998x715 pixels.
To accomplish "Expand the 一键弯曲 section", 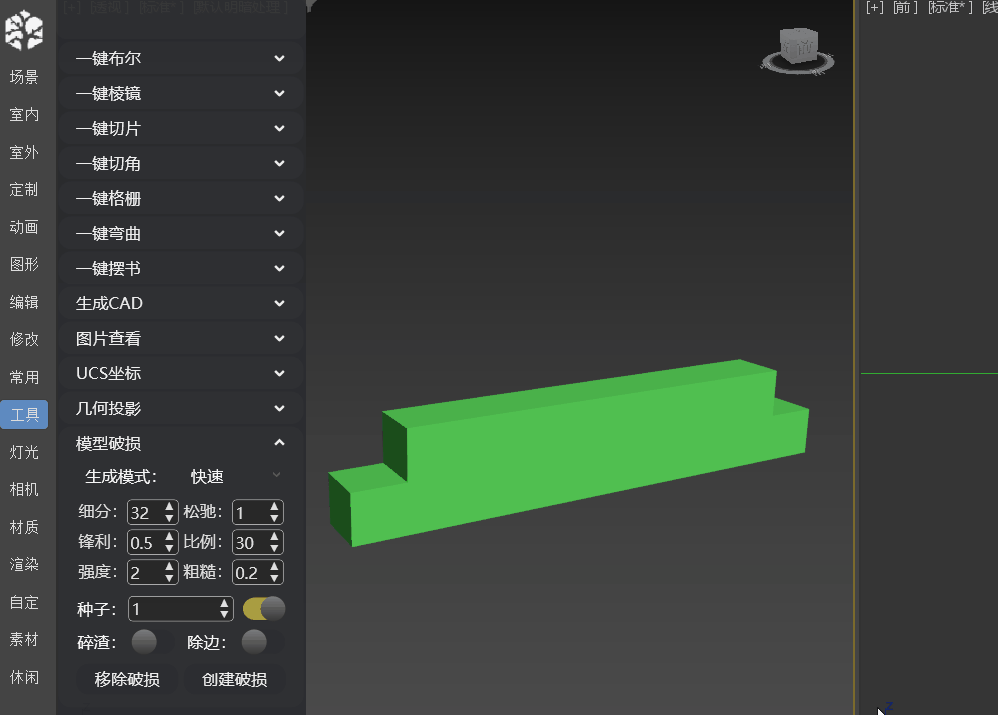I will (181, 234).
